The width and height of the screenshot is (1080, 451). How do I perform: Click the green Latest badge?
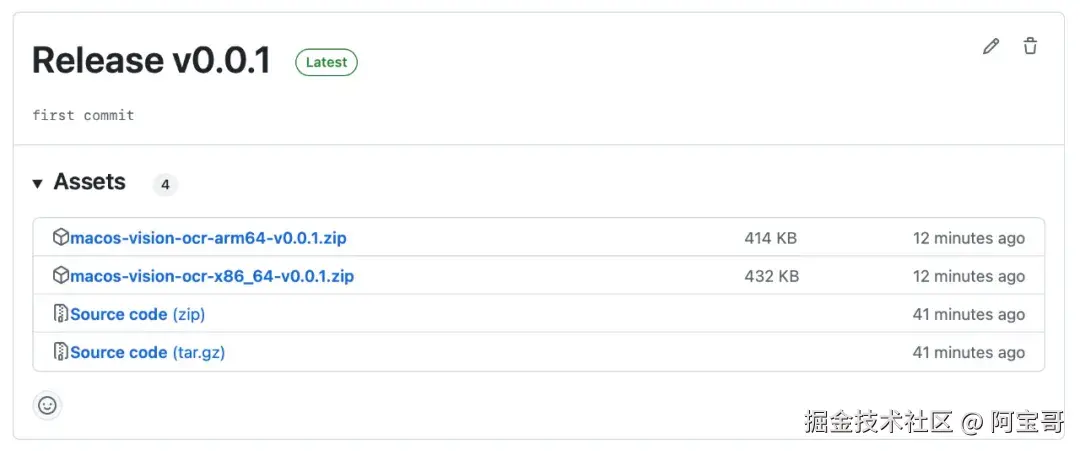(326, 62)
